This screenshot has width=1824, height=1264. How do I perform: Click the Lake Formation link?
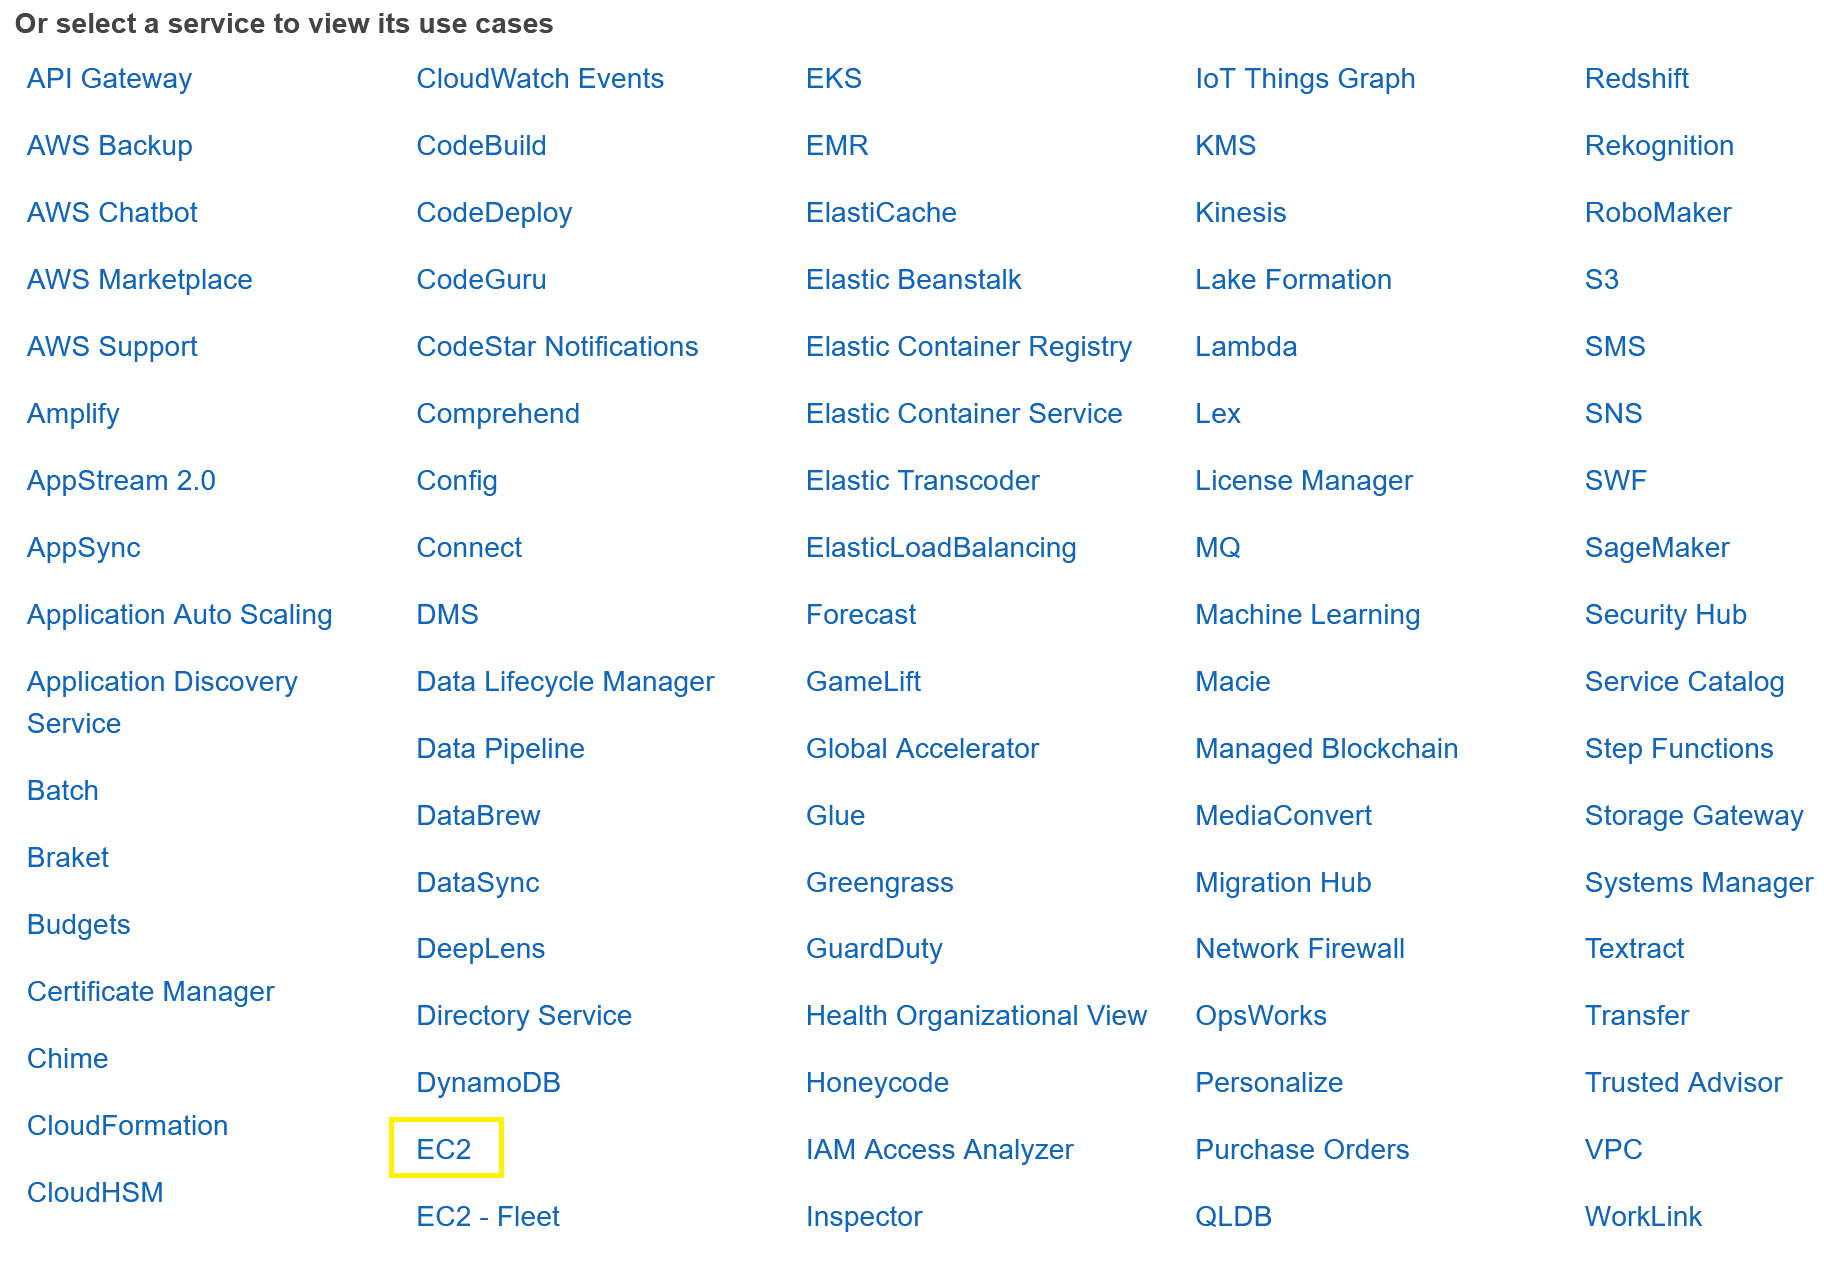(x=1294, y=280)
